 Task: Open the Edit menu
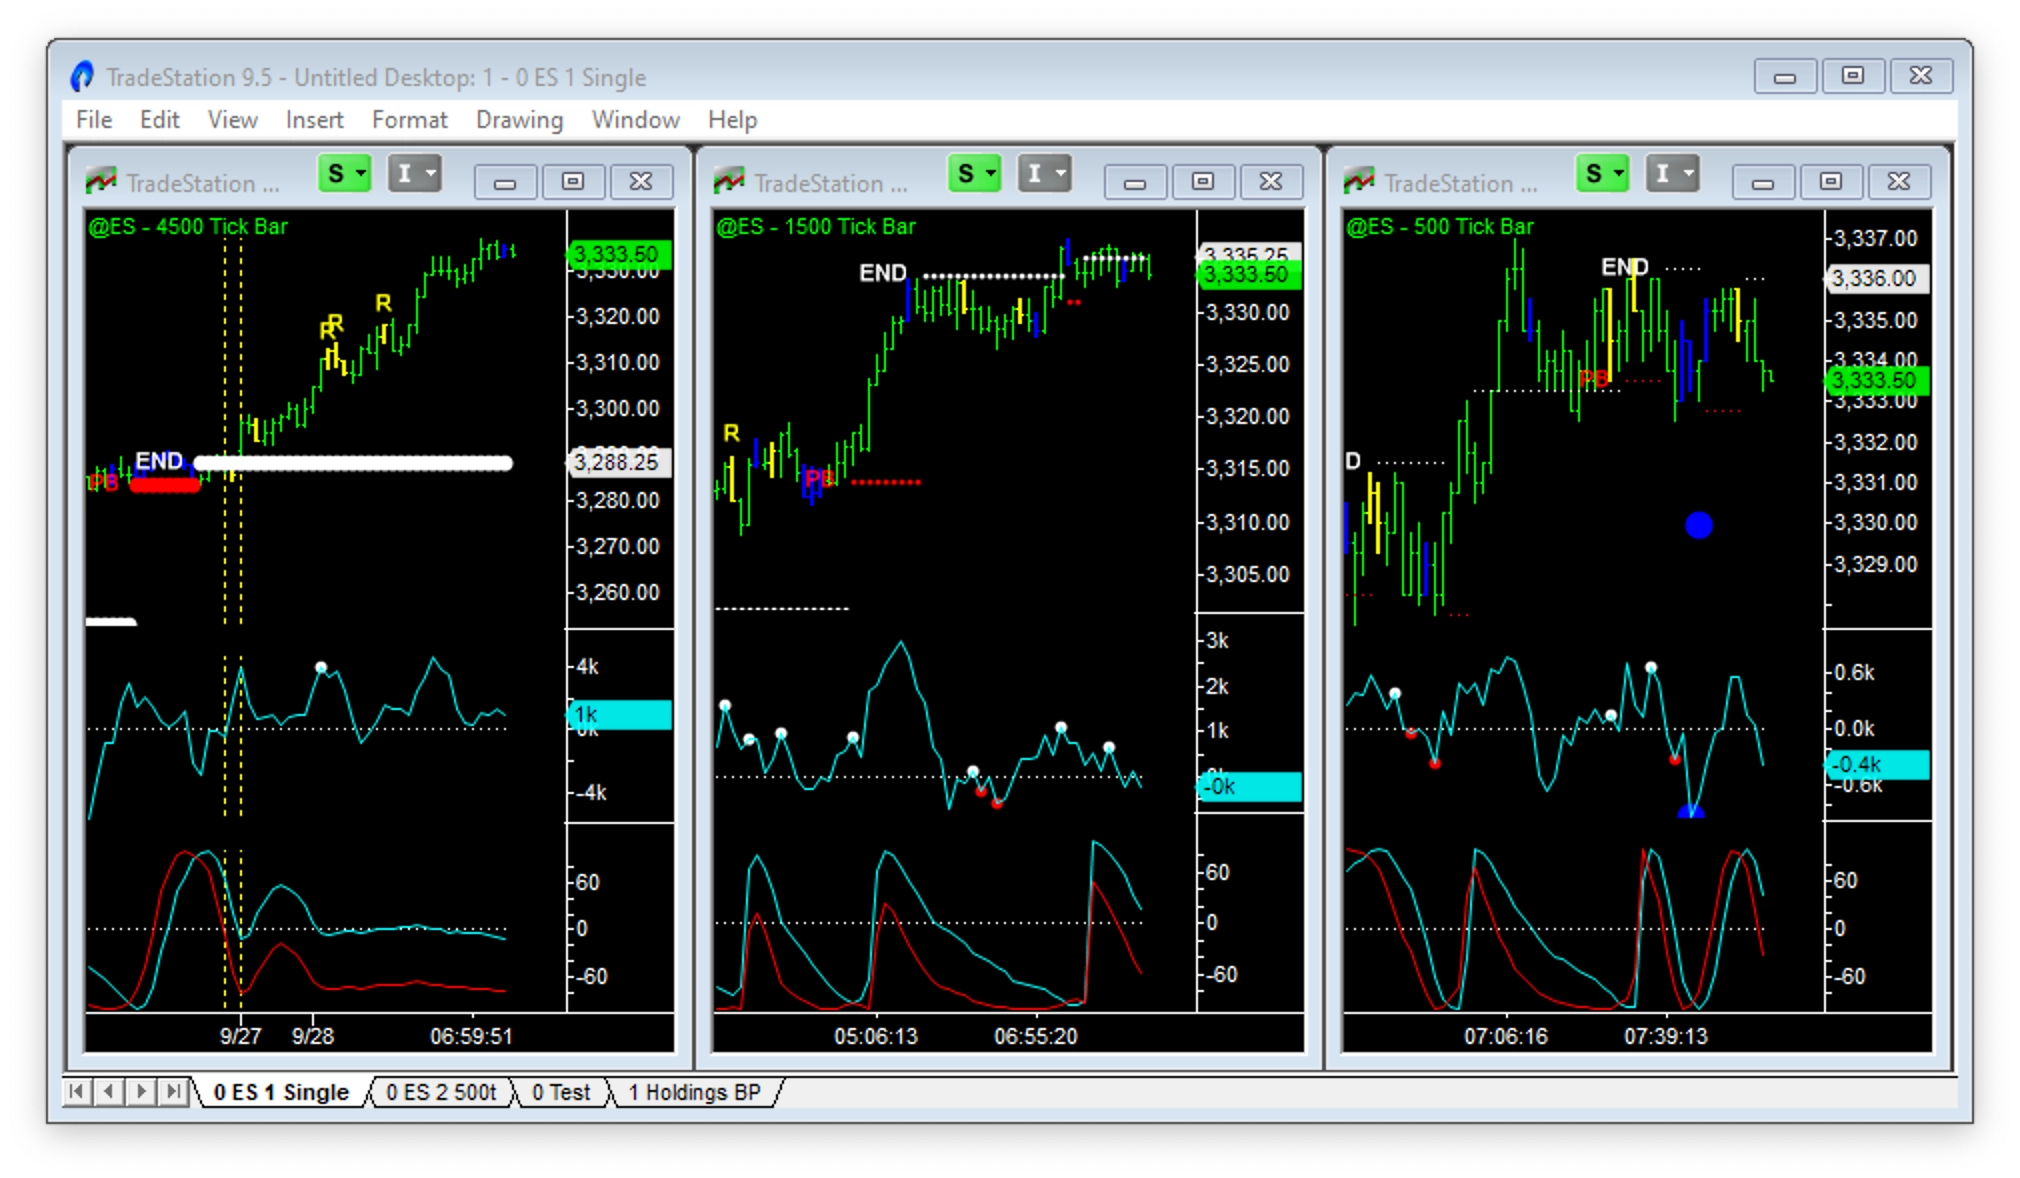(159, 120)
